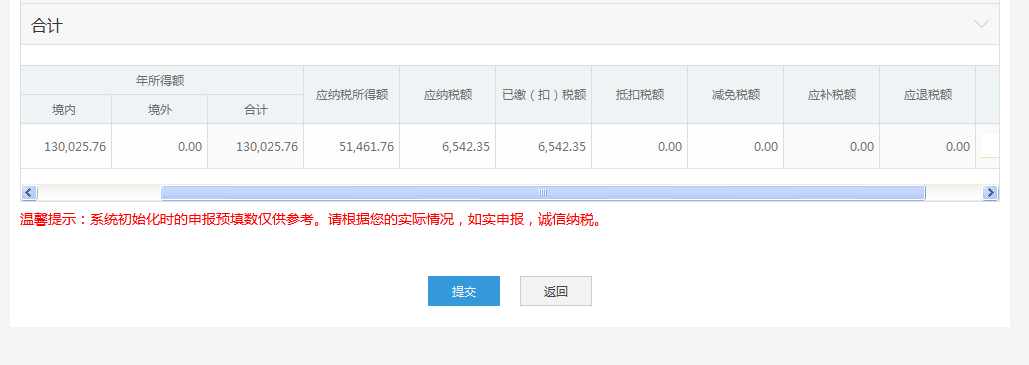
Task: Click the 合计 section header title
Action: [x=47, y=26]
